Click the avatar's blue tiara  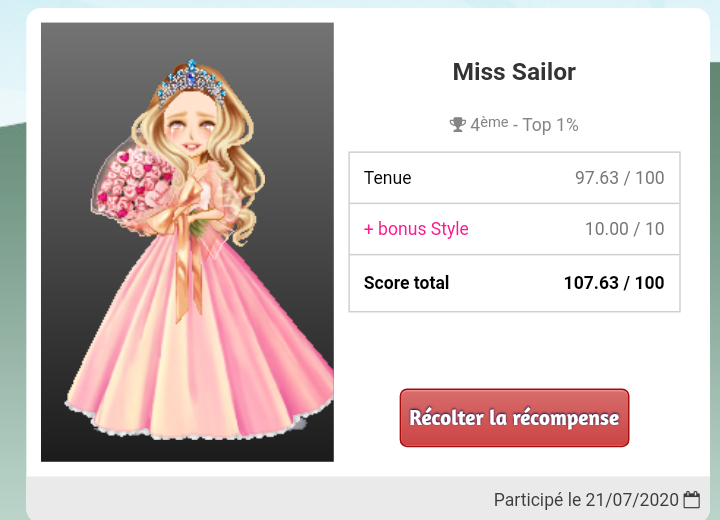[191, 82]
